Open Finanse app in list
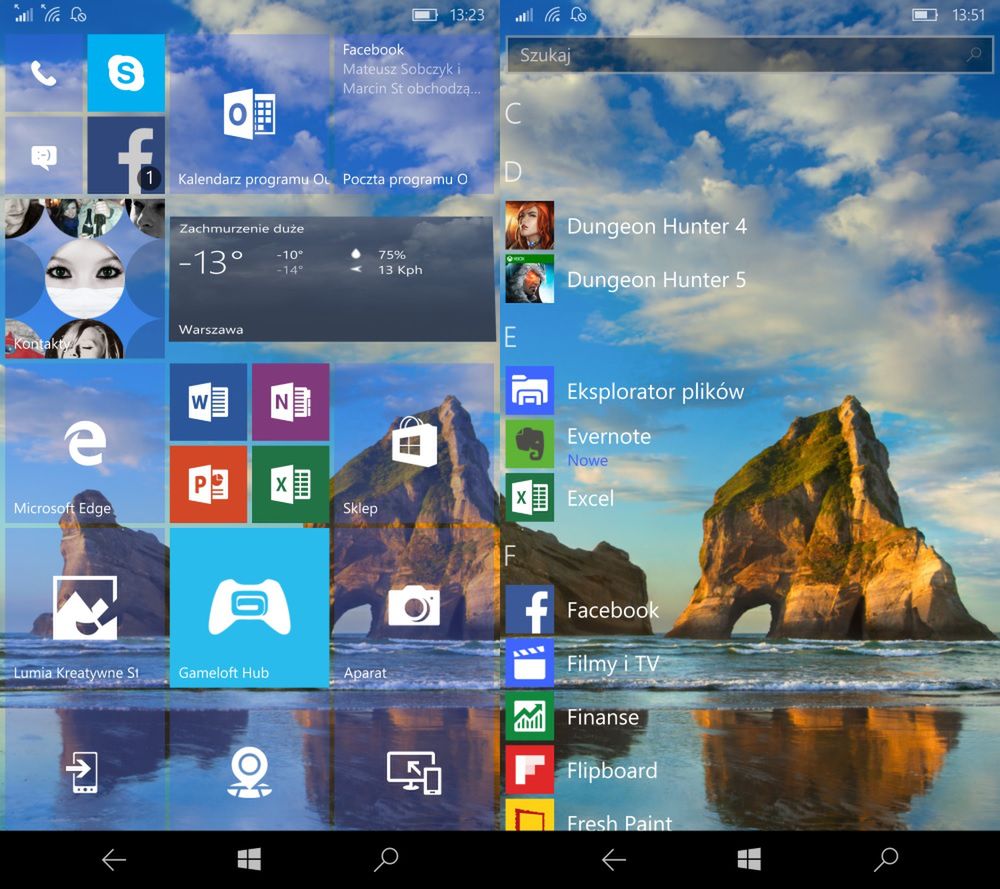1000x889 pixels. tap(572, 717)
